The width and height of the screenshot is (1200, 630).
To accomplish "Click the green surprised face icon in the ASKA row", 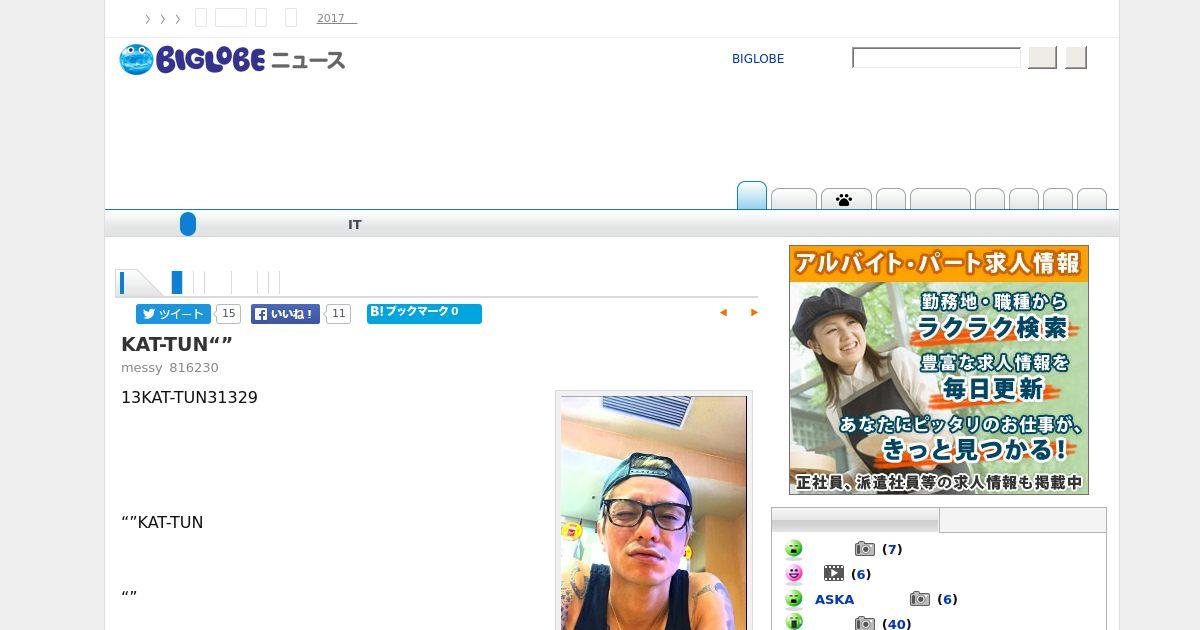I will point(794,599).
